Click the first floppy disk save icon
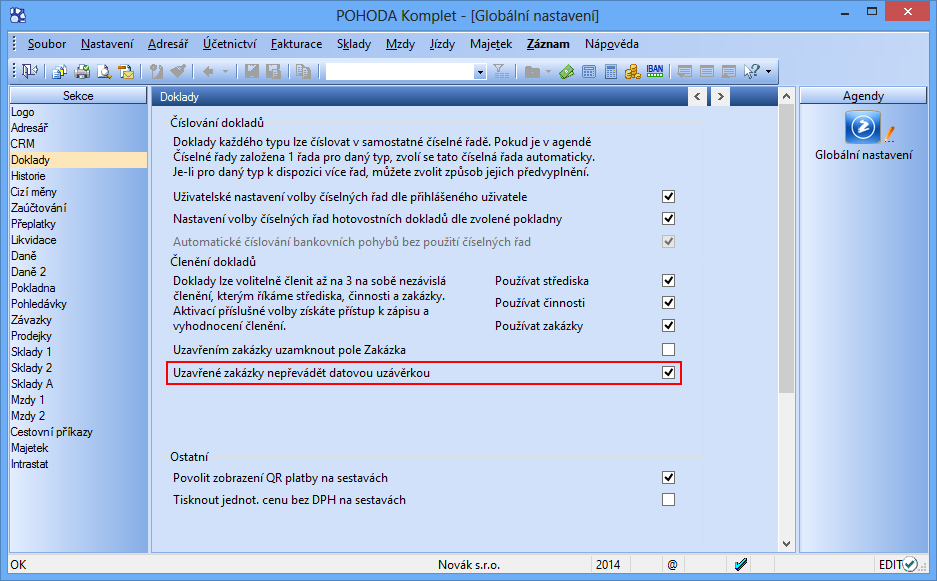 pos(252,72)
